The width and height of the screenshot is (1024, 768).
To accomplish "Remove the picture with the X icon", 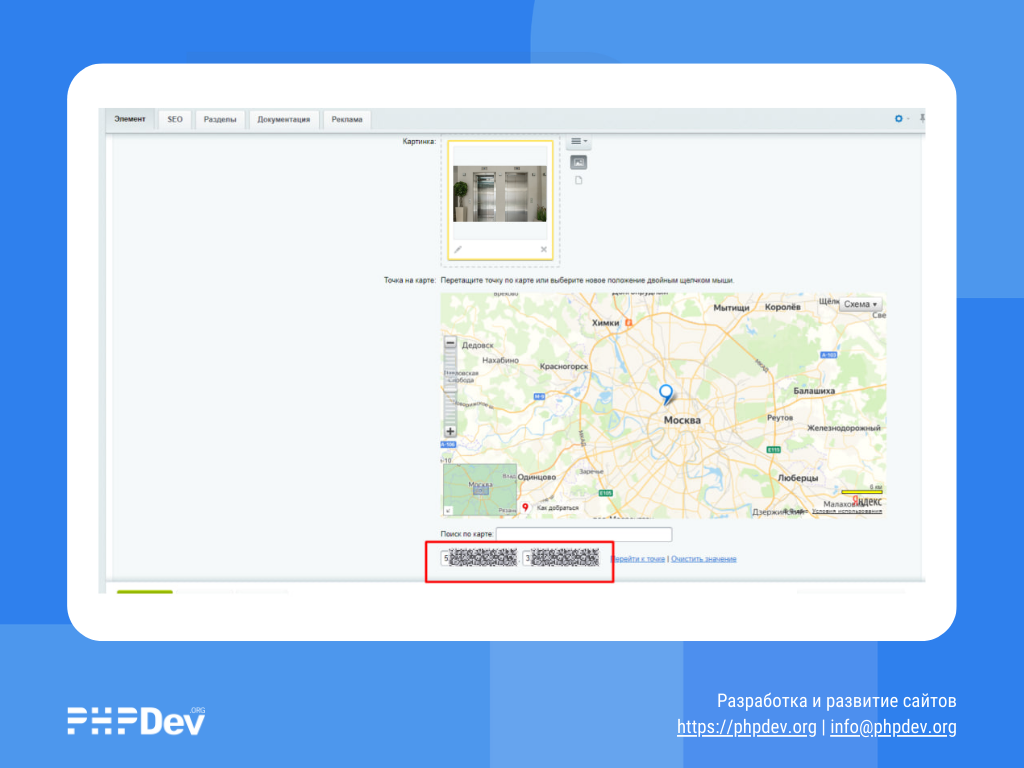I will 543,249.
